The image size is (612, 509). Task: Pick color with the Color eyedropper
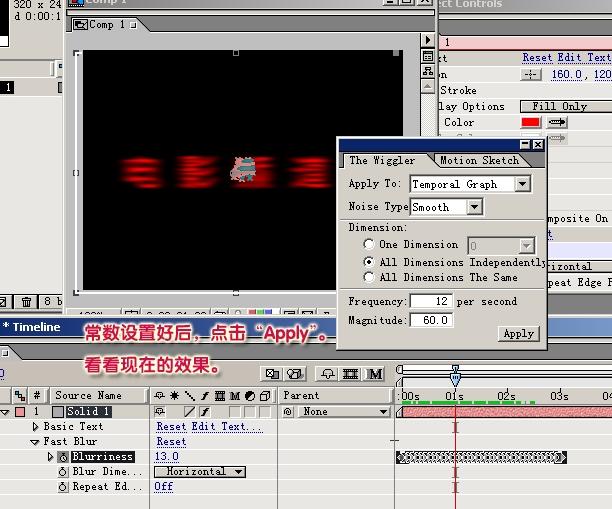(x=557, y=122)
